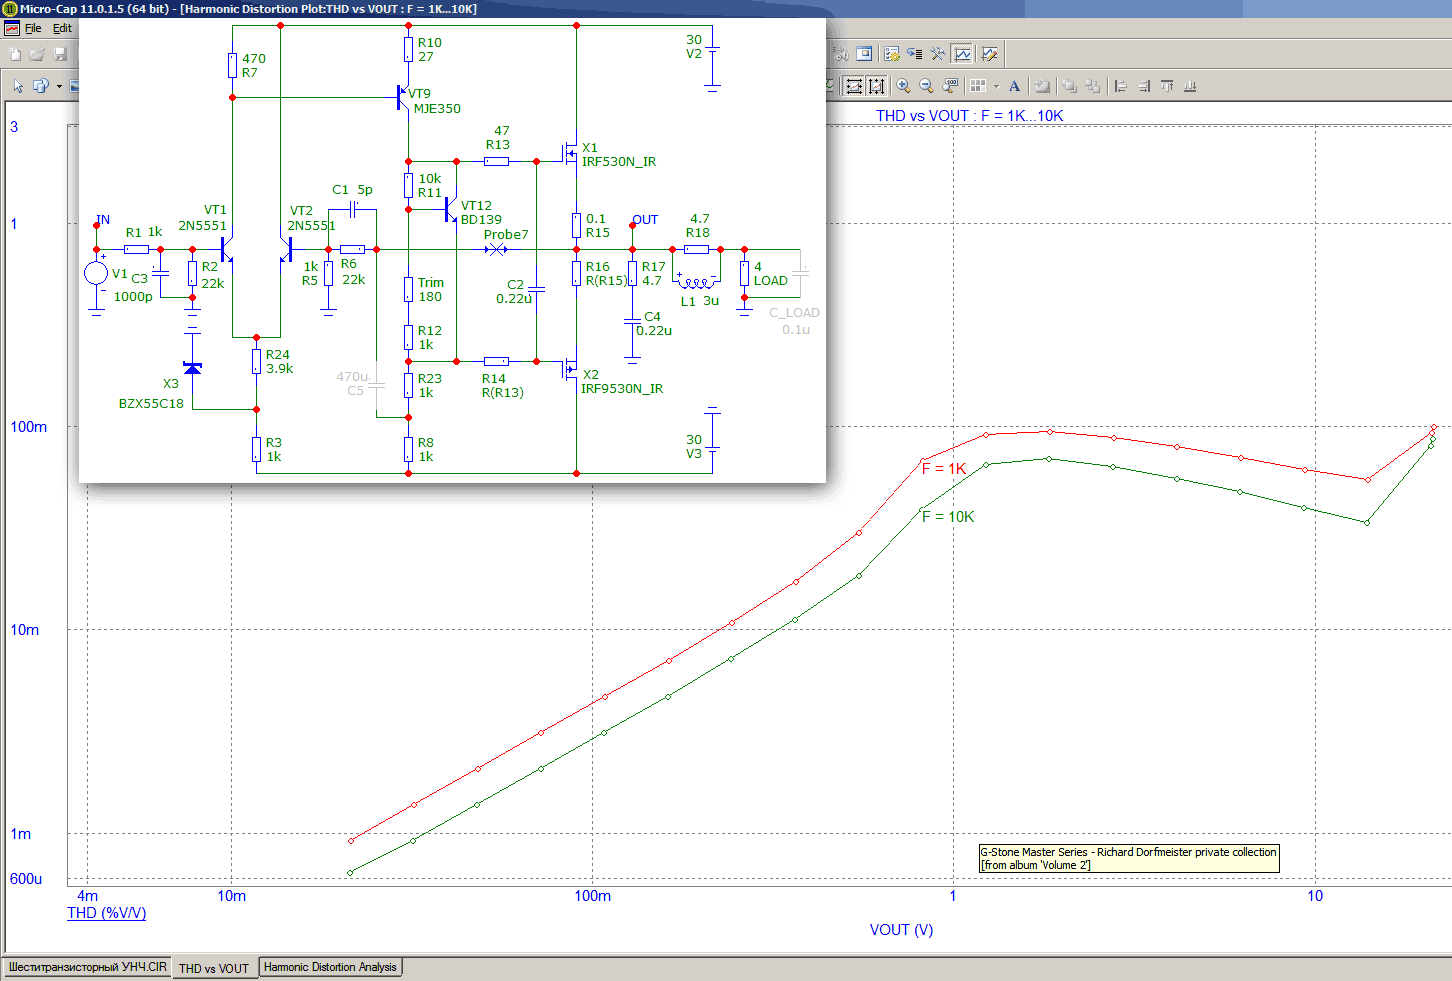Toggle the analysis plot graph button
Screen dimensions: 1452x981
(x=962, y=54)
